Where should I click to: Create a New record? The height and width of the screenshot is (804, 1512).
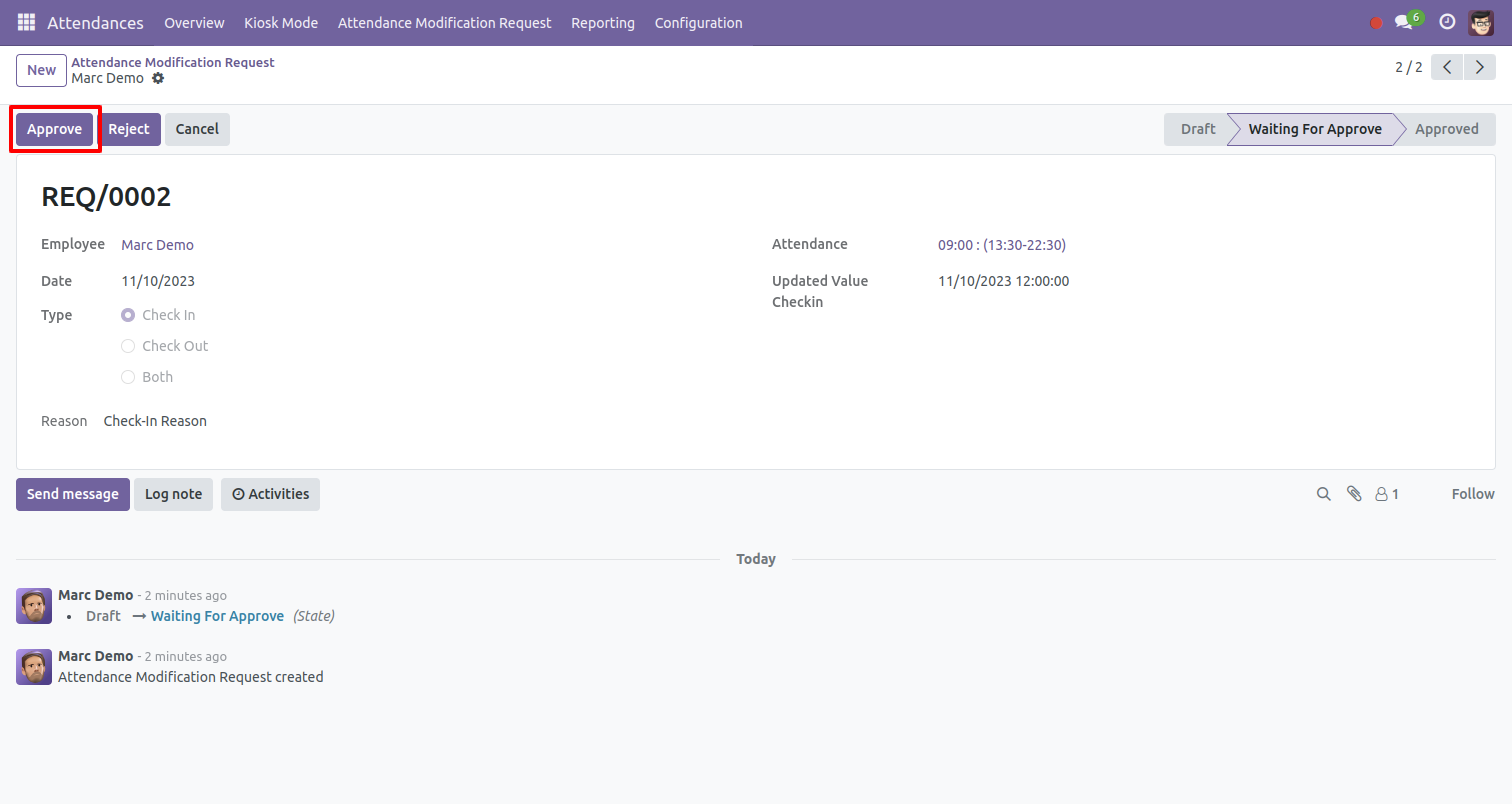[41, 70]
